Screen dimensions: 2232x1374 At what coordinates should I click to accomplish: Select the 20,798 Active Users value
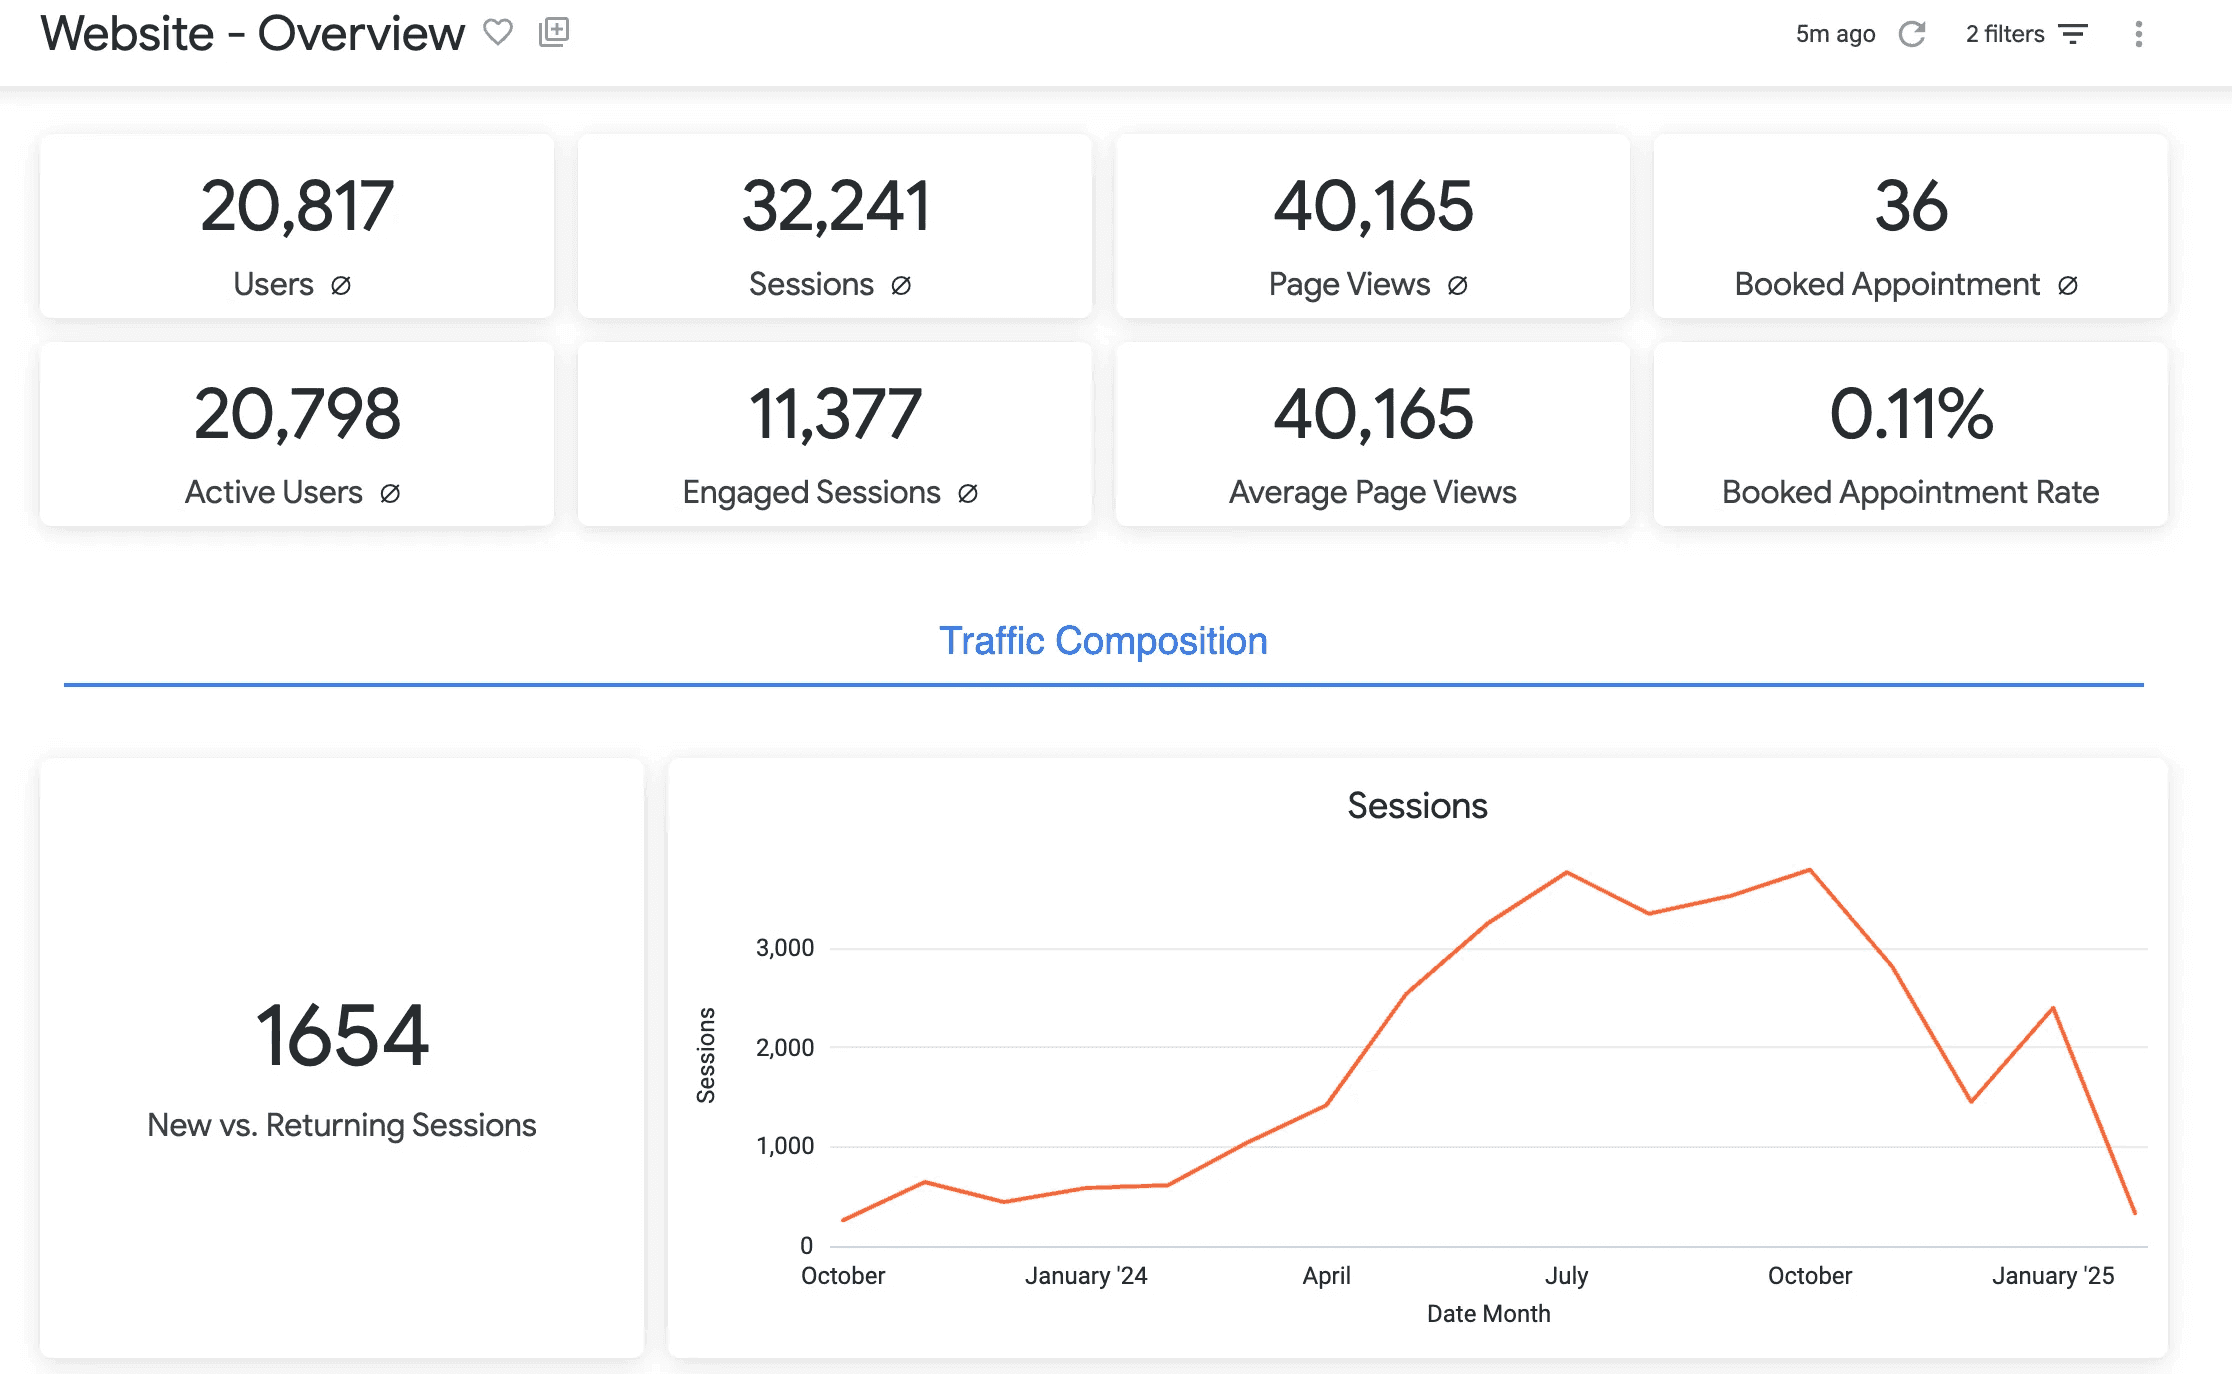tap(297, 414)
